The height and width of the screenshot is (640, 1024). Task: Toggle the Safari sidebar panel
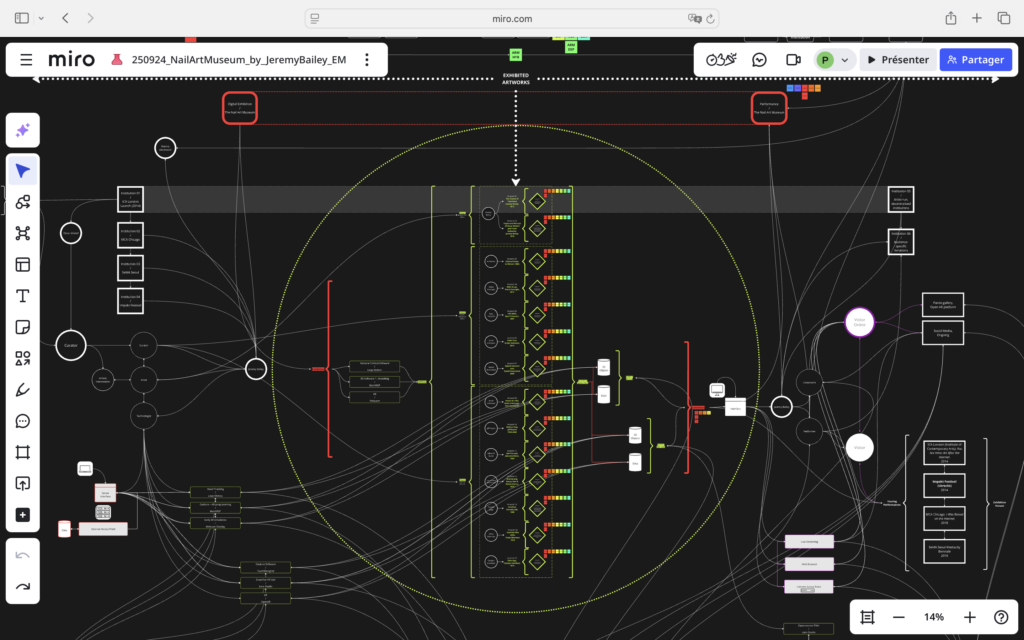coord(22,18)
